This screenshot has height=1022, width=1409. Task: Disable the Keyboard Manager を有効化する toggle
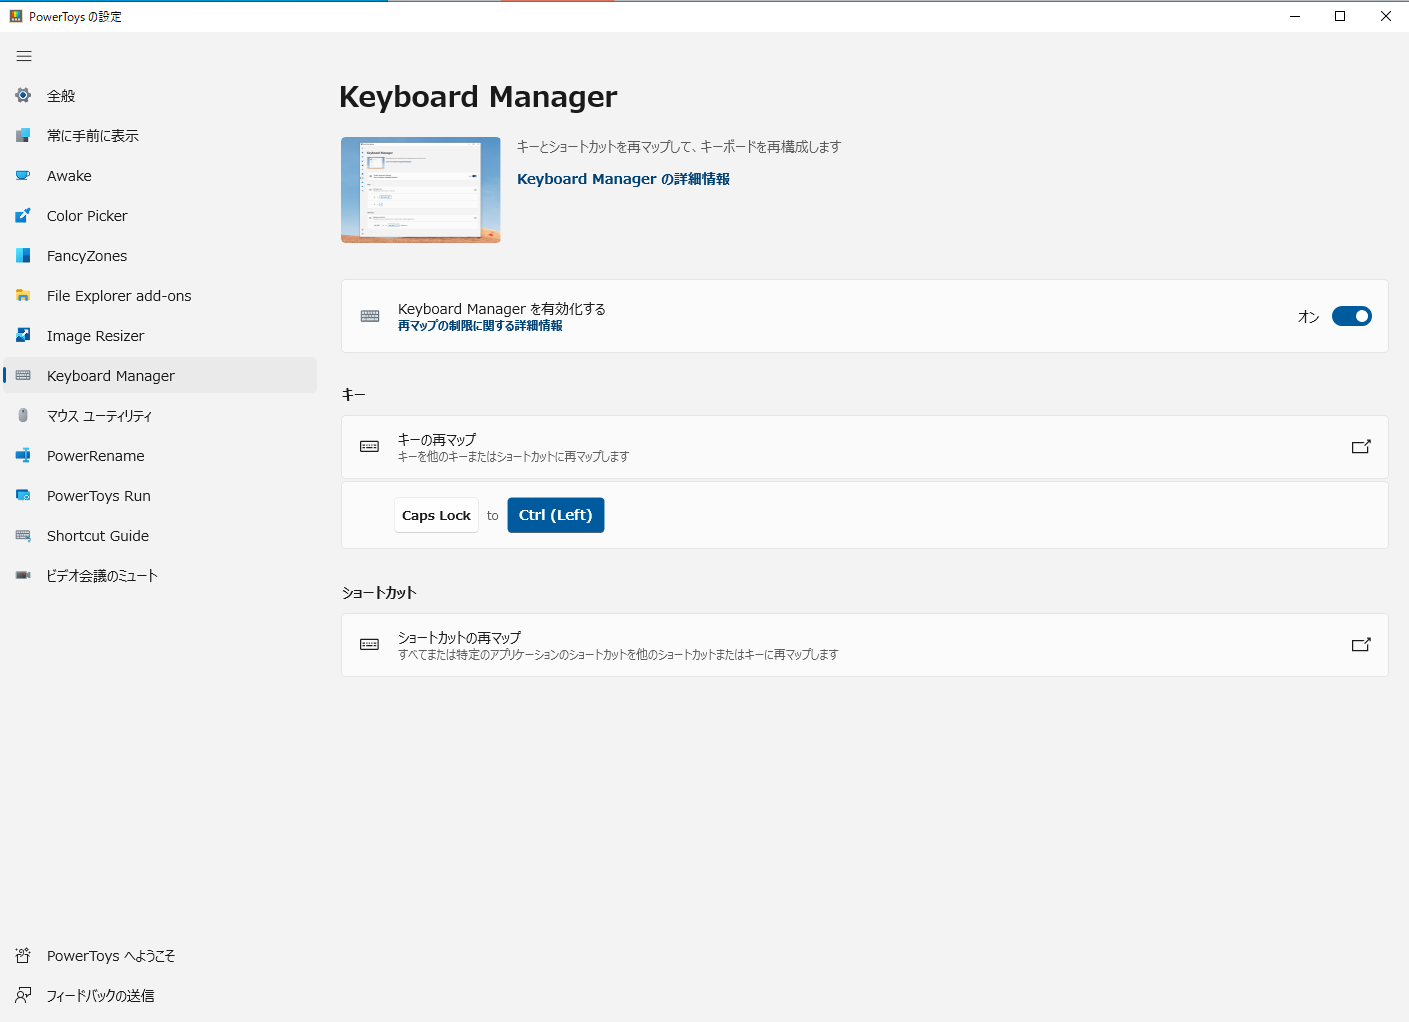pos(1351,316)
